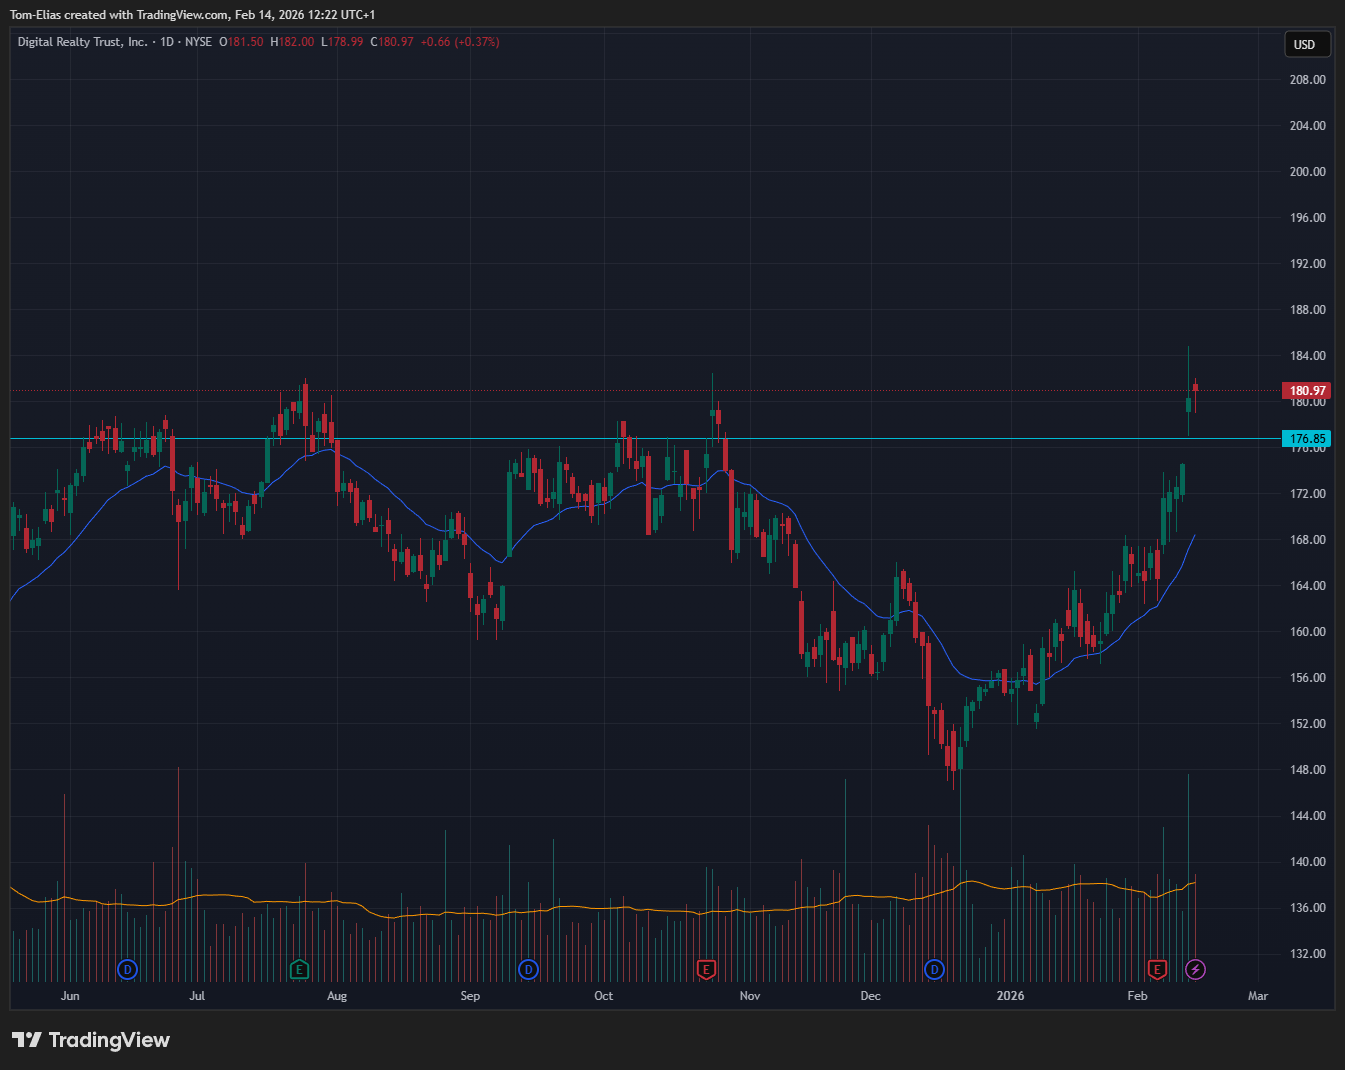
Task: Open the June dividend marker icon
Action: pyautogui.click(x=127, y=969)
